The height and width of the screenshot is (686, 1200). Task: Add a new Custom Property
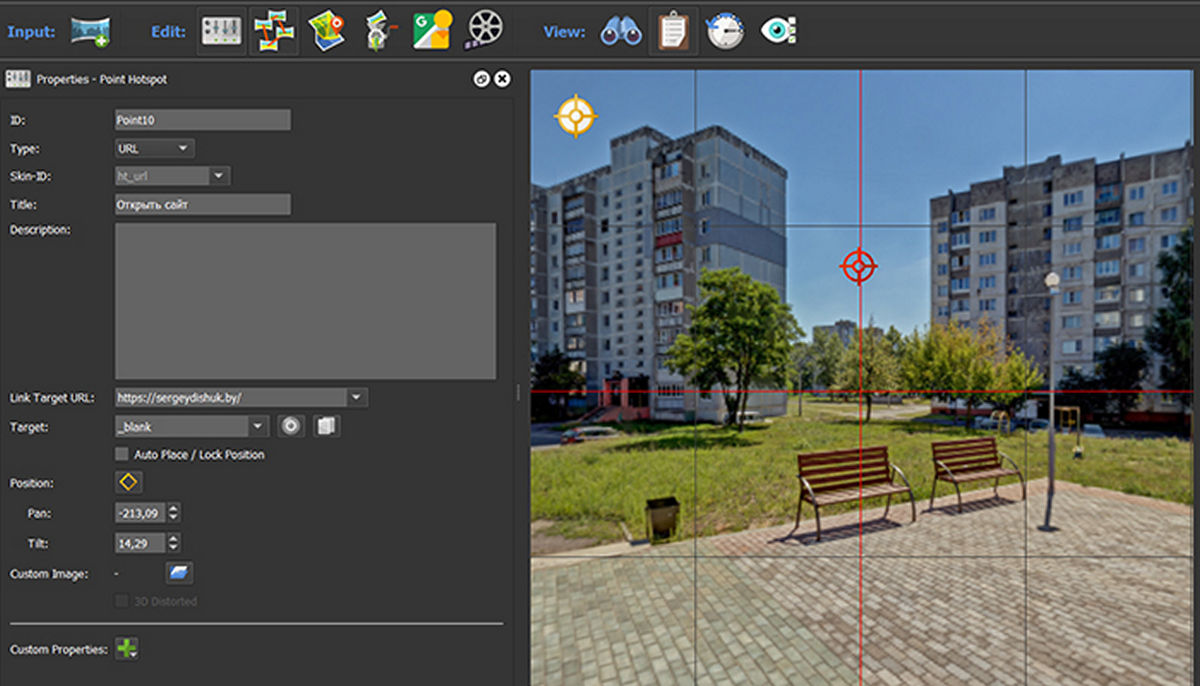[x=127, y=649]
